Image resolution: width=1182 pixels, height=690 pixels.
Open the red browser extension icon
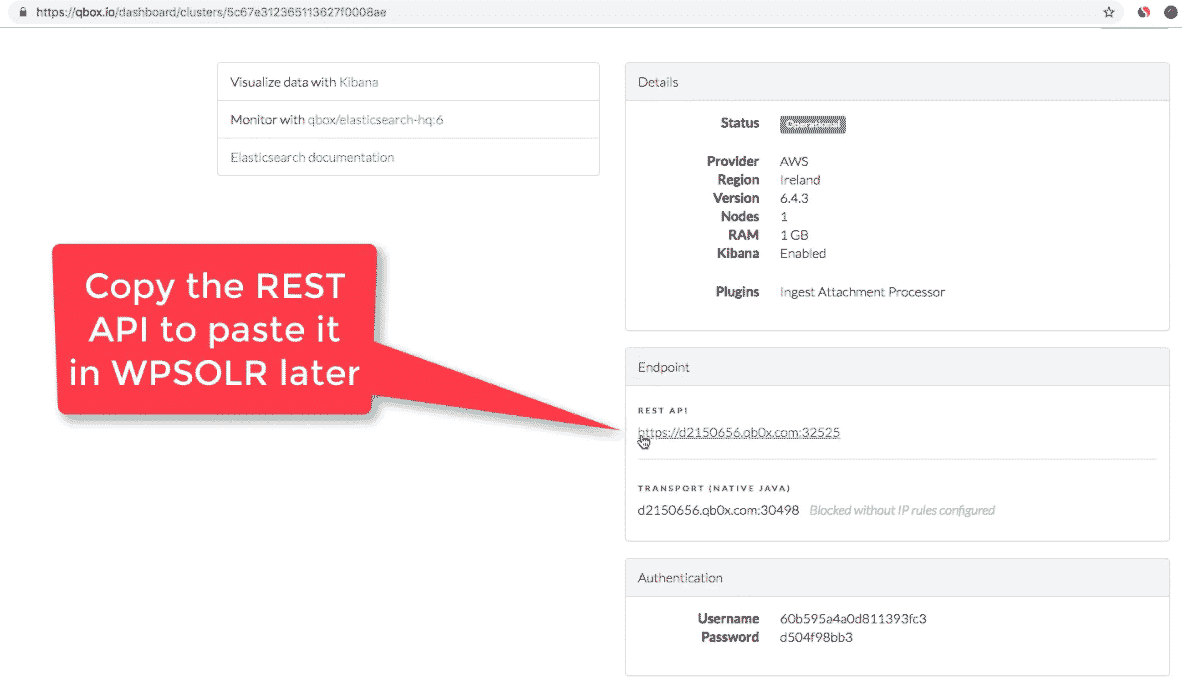tap(1144, 12)
